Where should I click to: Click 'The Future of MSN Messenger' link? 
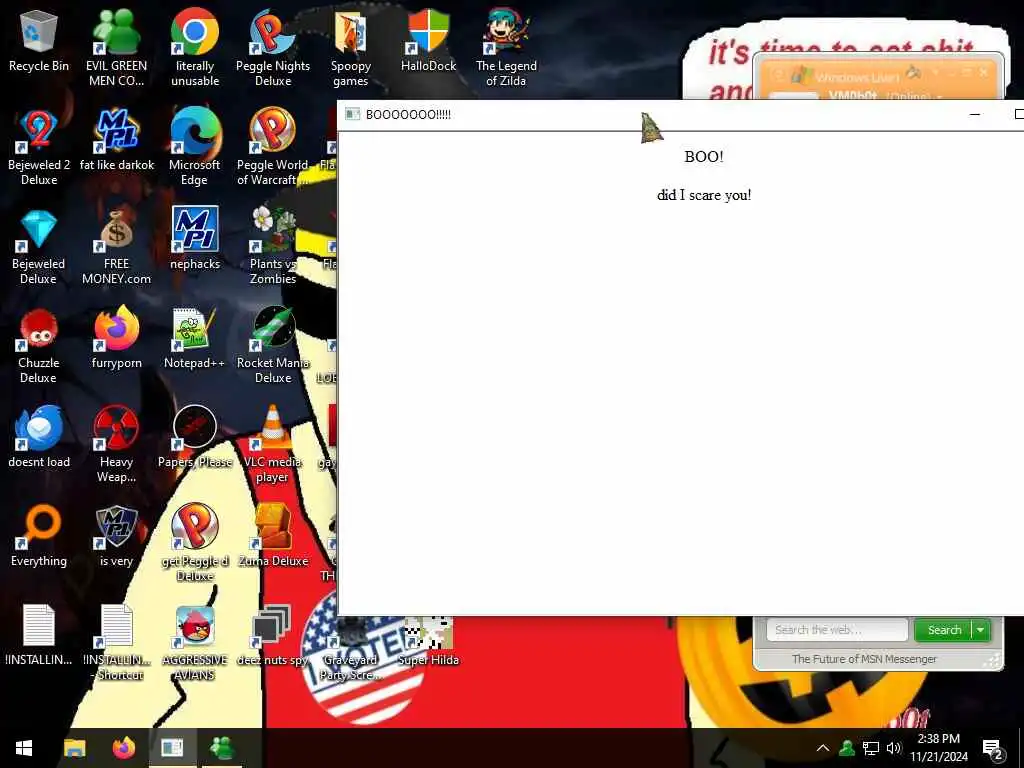click(864, 659)
